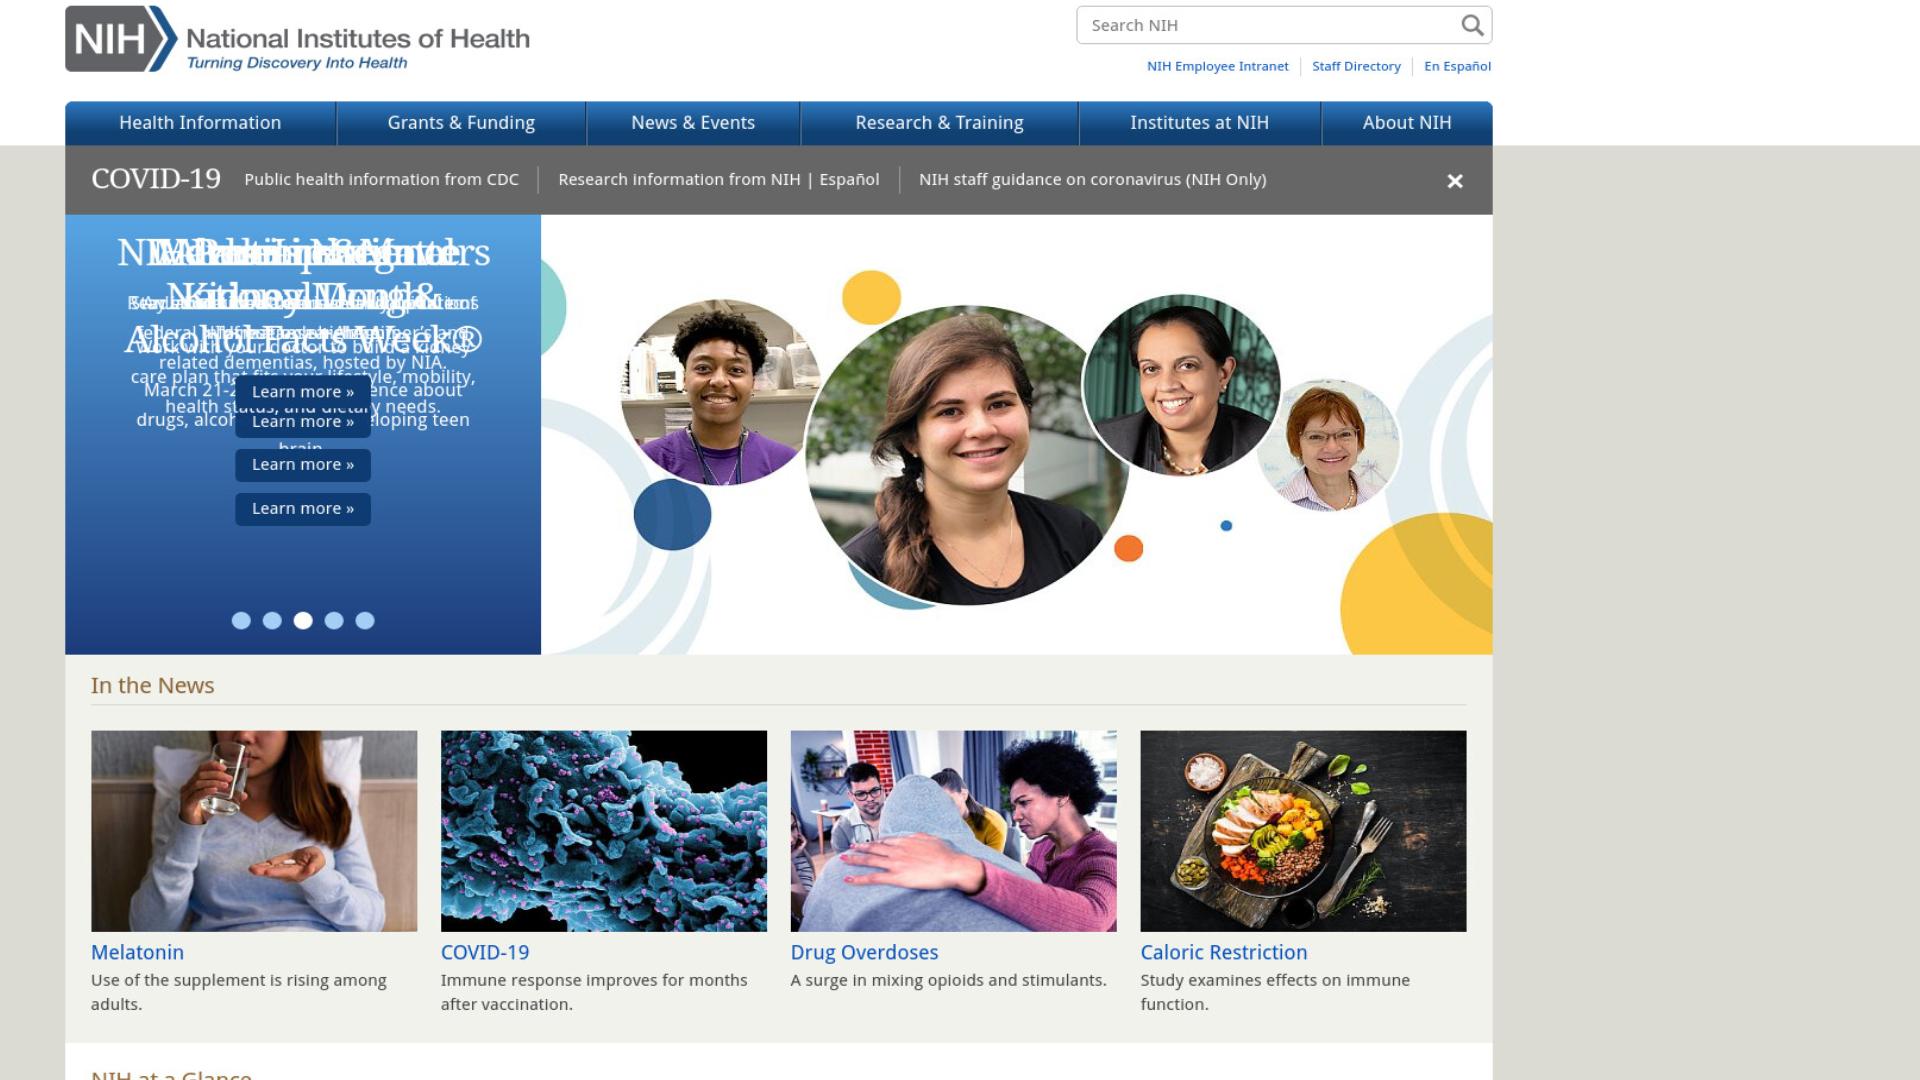Select the fourth carousel slide dot
The height and width of the screenshot is (1080, 1920).
334,621
